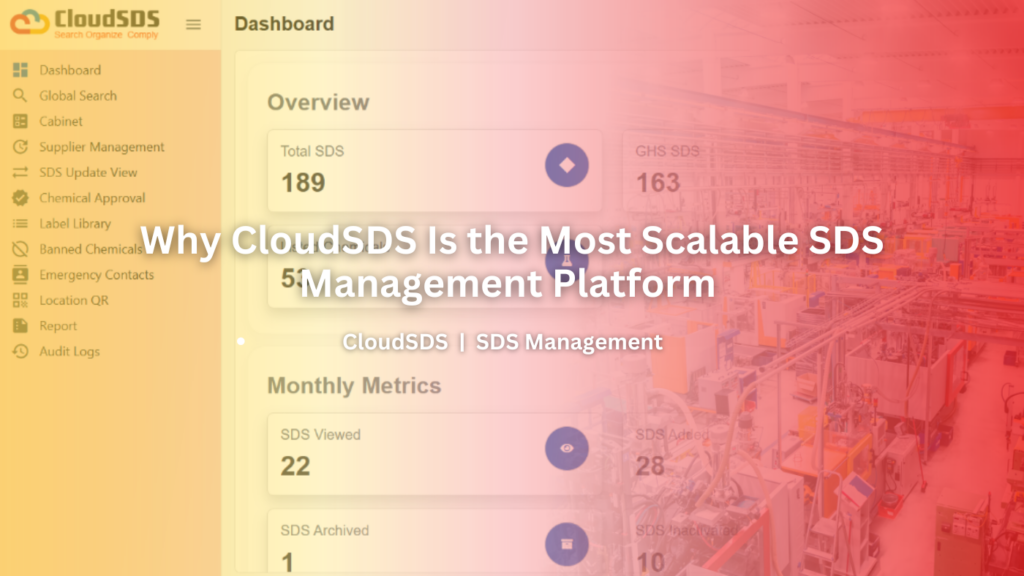The height and width of the screenshot is (576, 1024).
Task: Click the SDS Viewed card label
Action: (x=321, y=434)
